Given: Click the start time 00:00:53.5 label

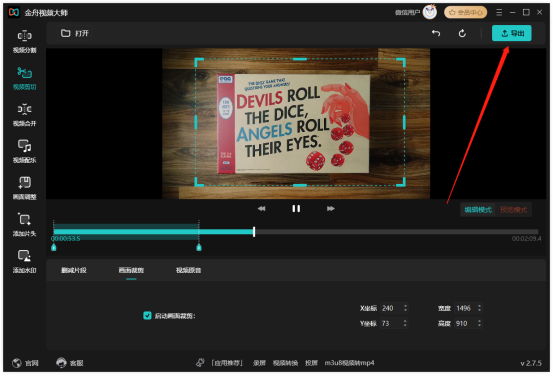Looking at the screenshot, I should point(66,238).
